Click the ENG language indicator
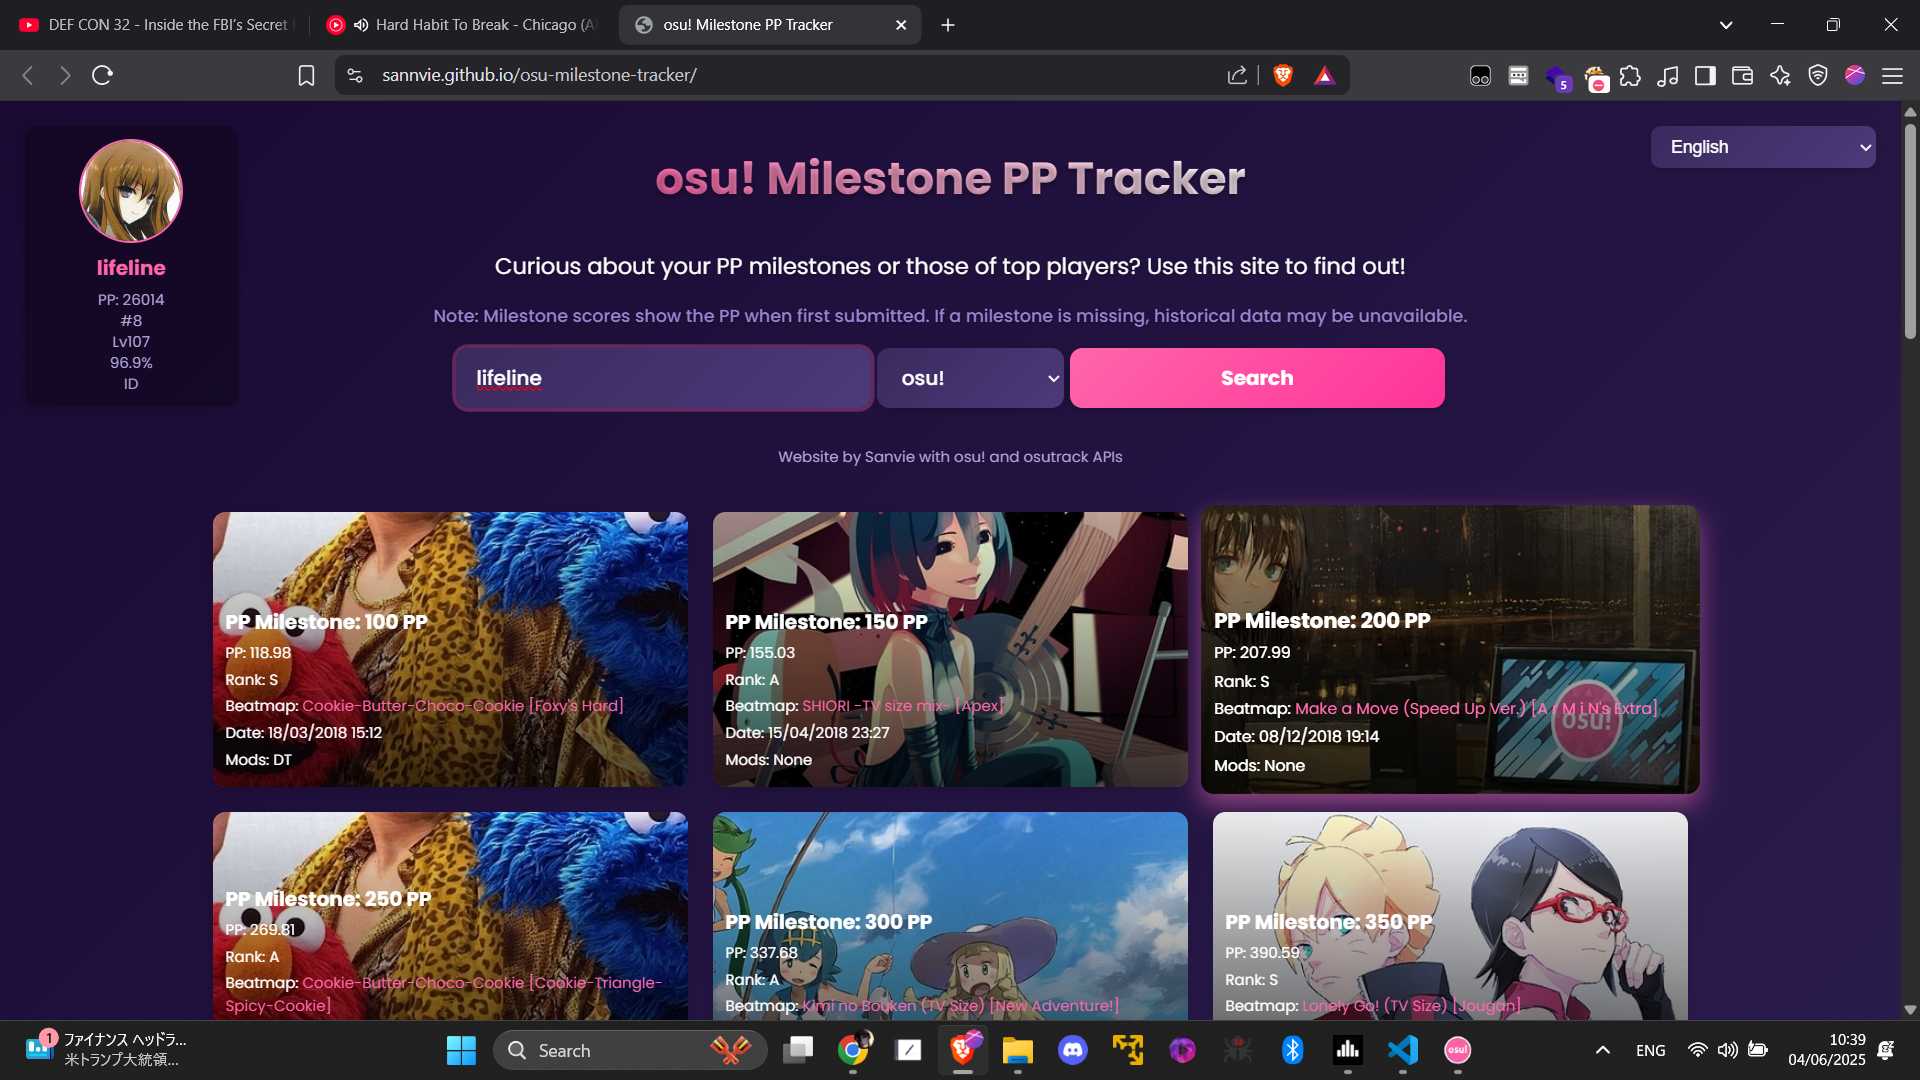 click(x=1651, y=1050)
